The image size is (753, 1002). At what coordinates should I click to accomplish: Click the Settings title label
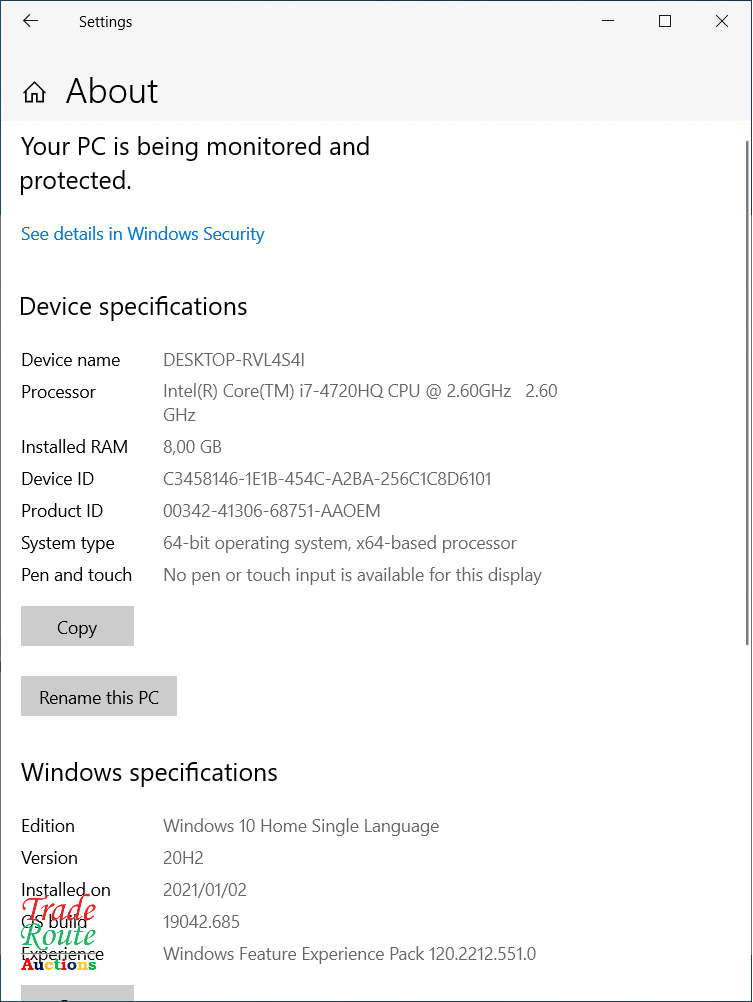coord(105,21)
